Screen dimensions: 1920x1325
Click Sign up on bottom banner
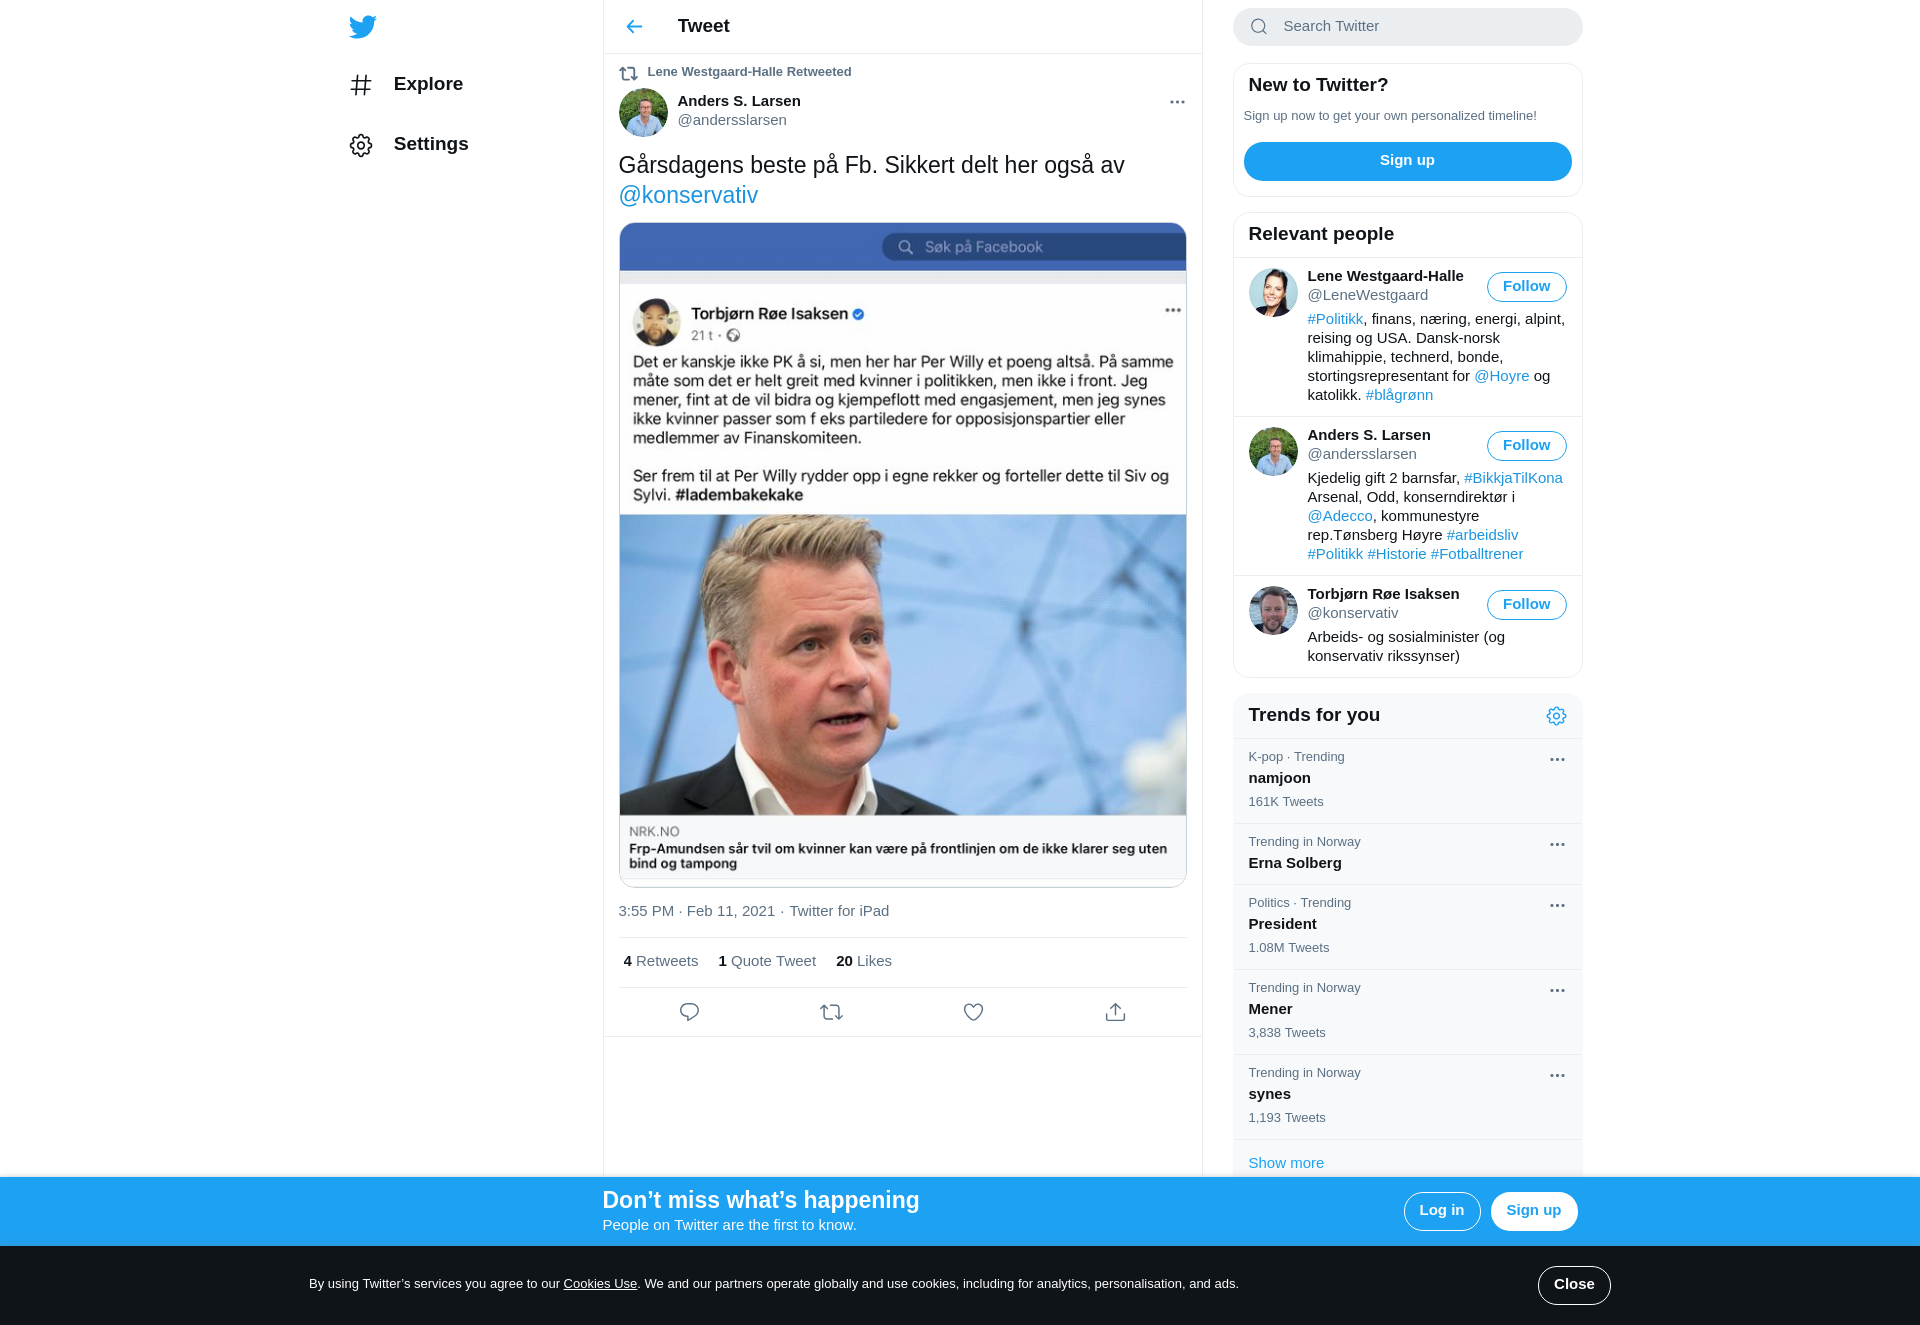coord(1533,1211)
